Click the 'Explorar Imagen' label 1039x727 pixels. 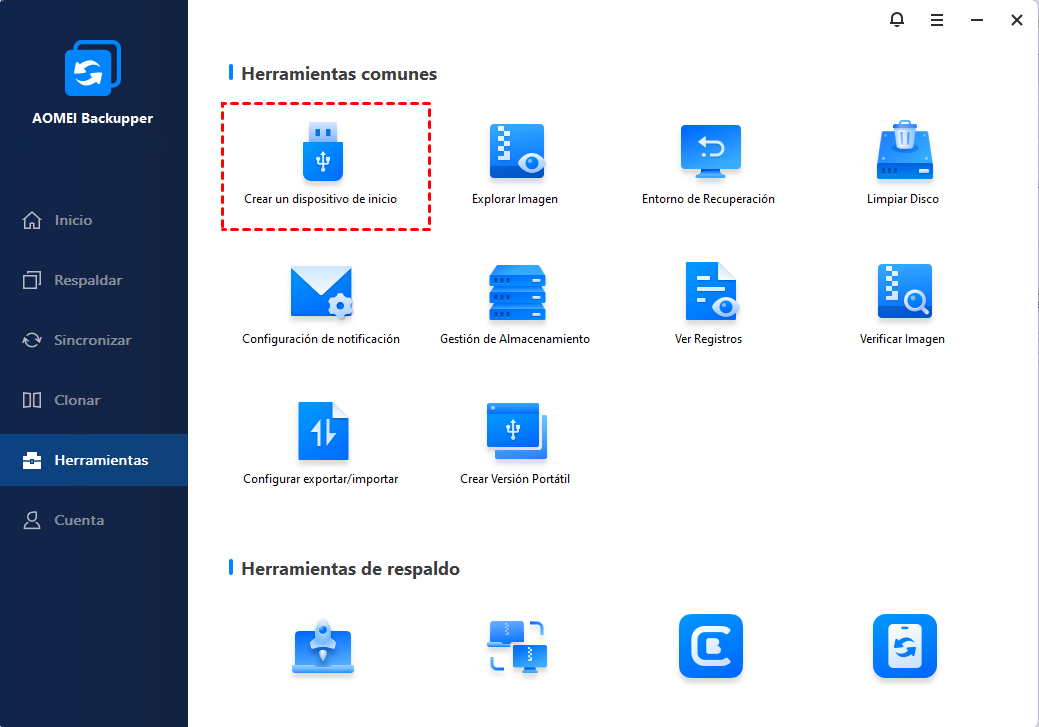coord(515,199)
